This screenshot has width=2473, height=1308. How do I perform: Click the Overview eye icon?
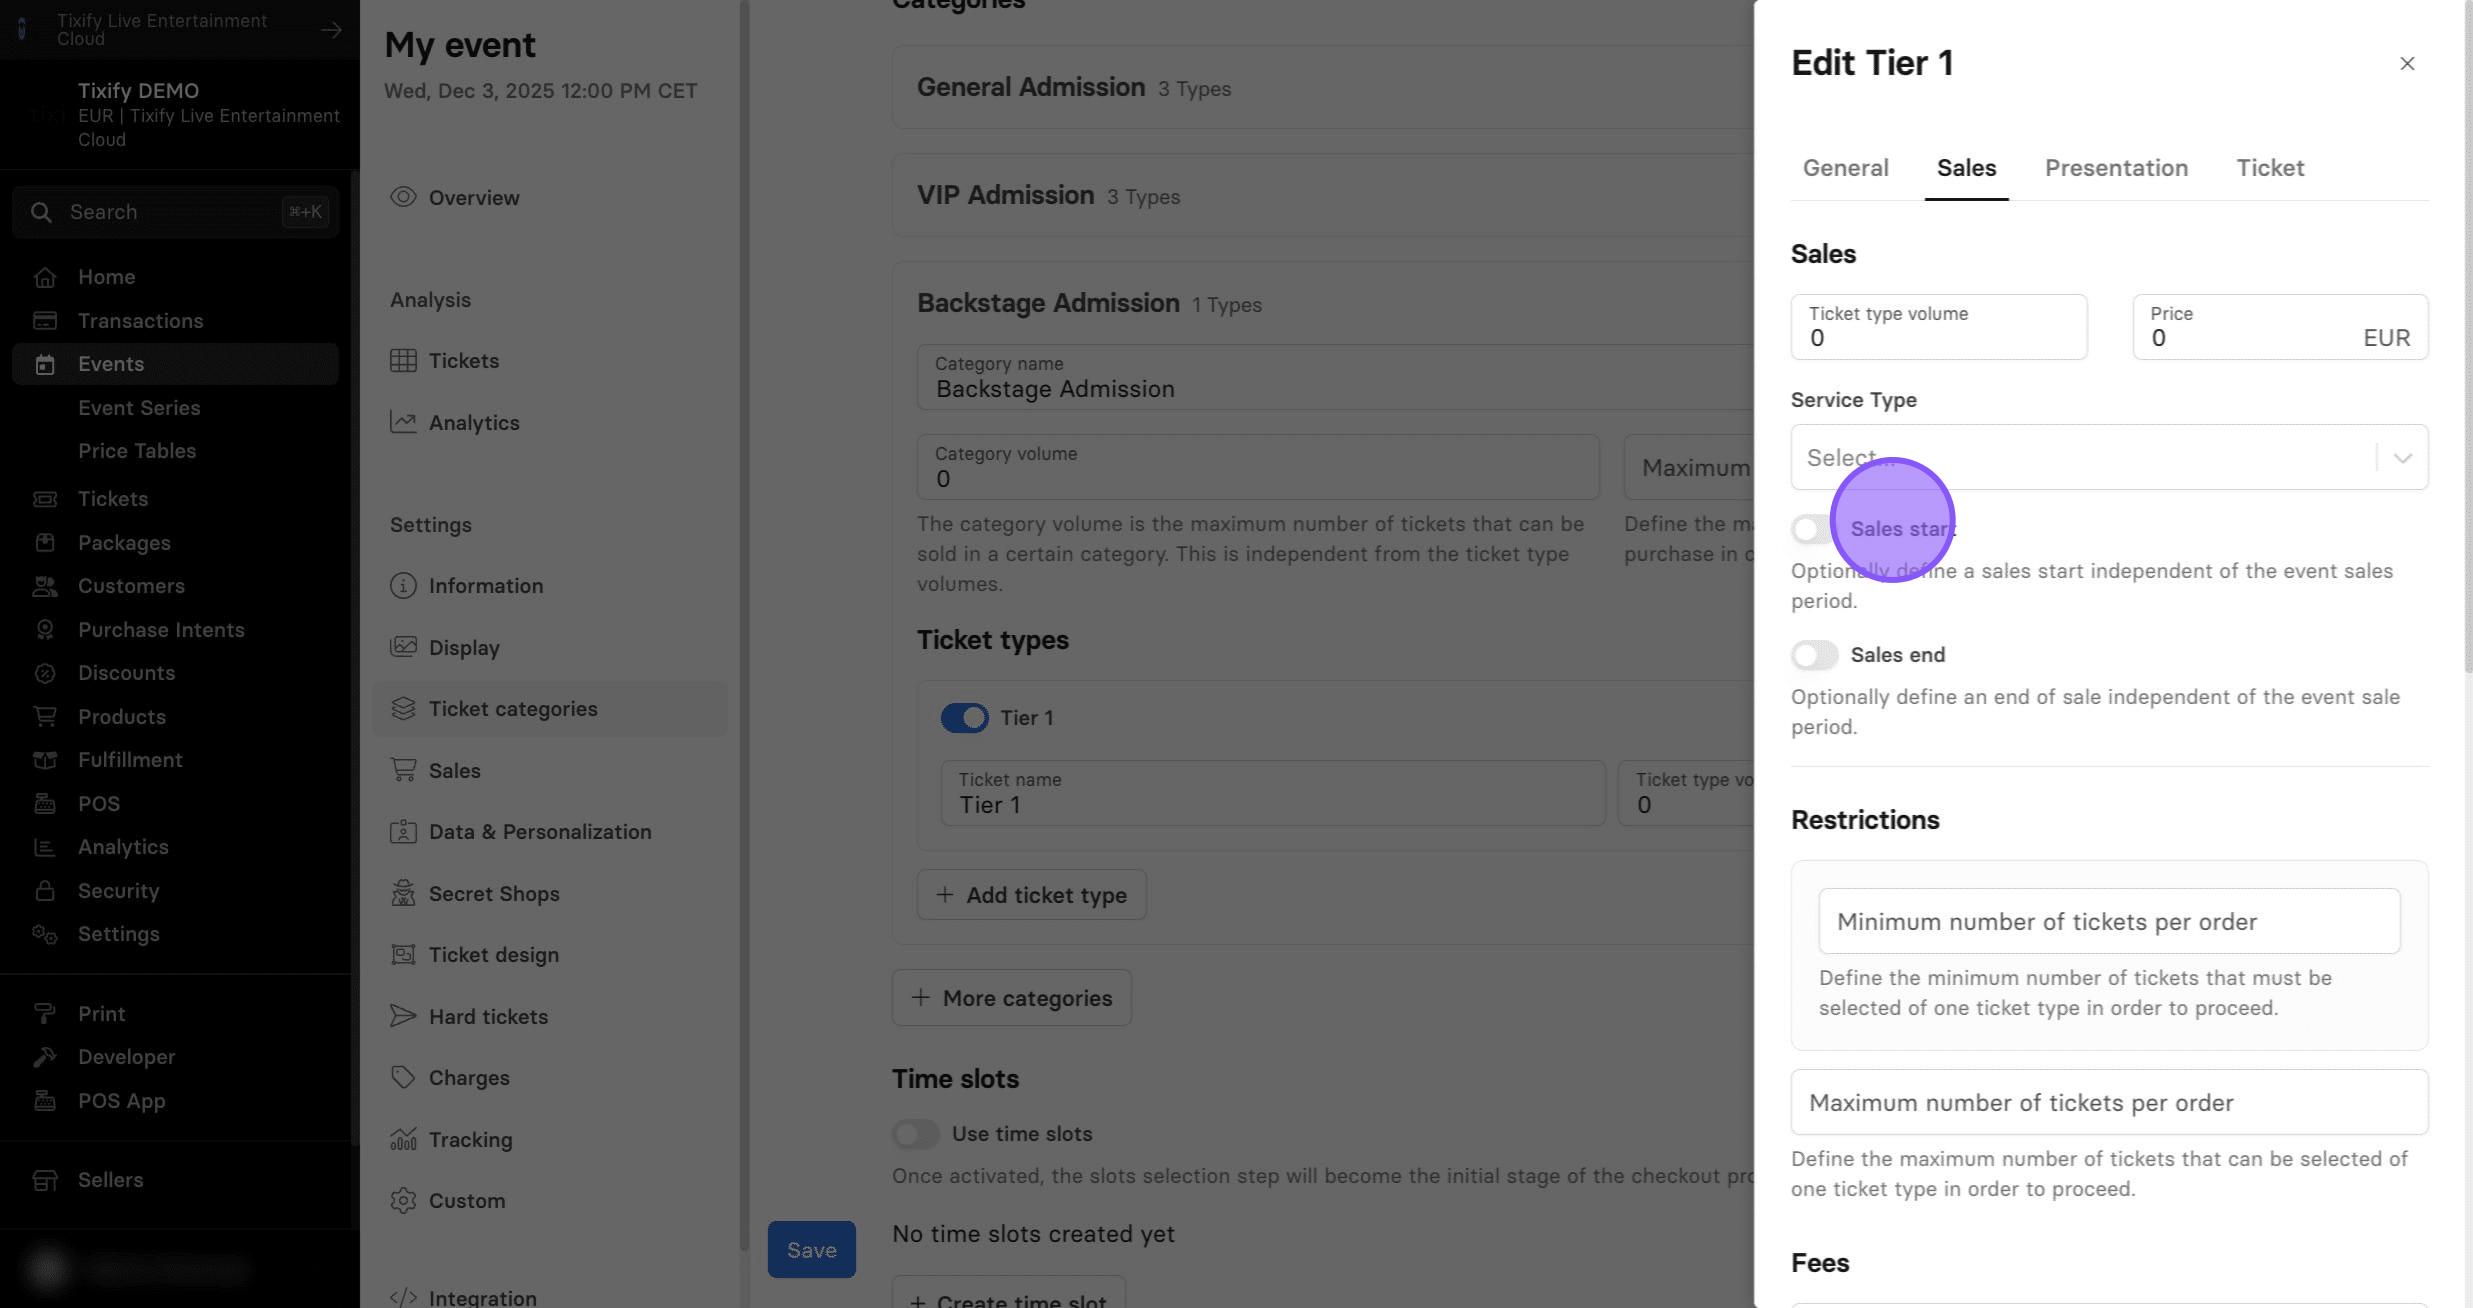pyautogui.click(x=403, y=197)
